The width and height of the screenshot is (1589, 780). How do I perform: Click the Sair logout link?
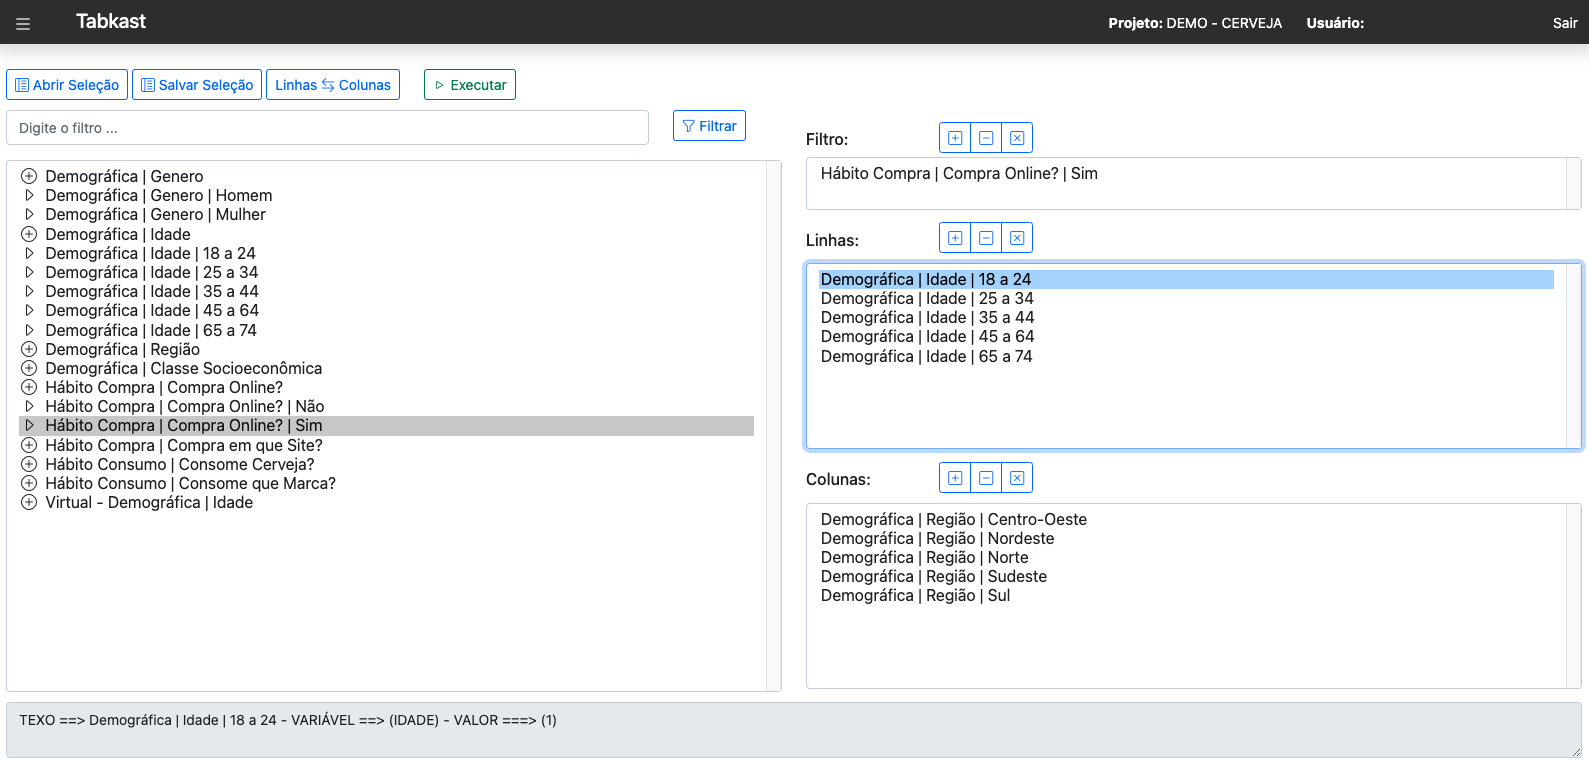pyautogui.click(x=1564, y=23)
